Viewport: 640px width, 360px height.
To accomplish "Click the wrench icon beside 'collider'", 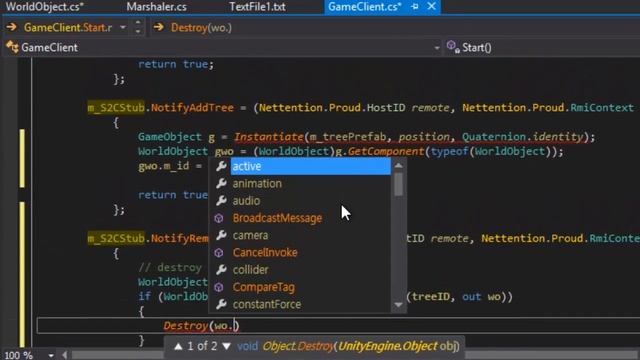I will (221, 269).
